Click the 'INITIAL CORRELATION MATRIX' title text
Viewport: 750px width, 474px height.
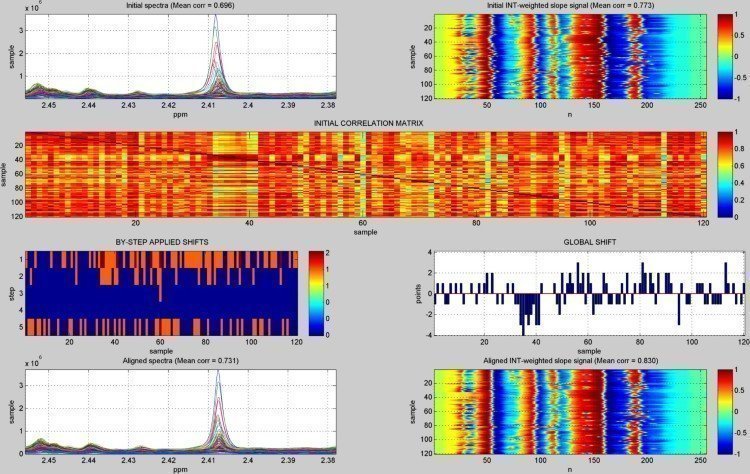368,123
